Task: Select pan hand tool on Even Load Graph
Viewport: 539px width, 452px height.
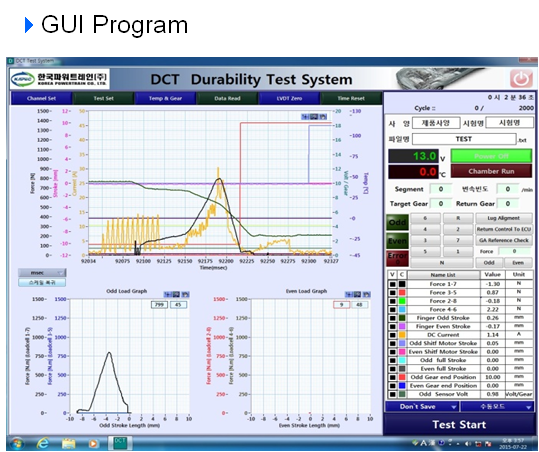Action: point(366,295)
